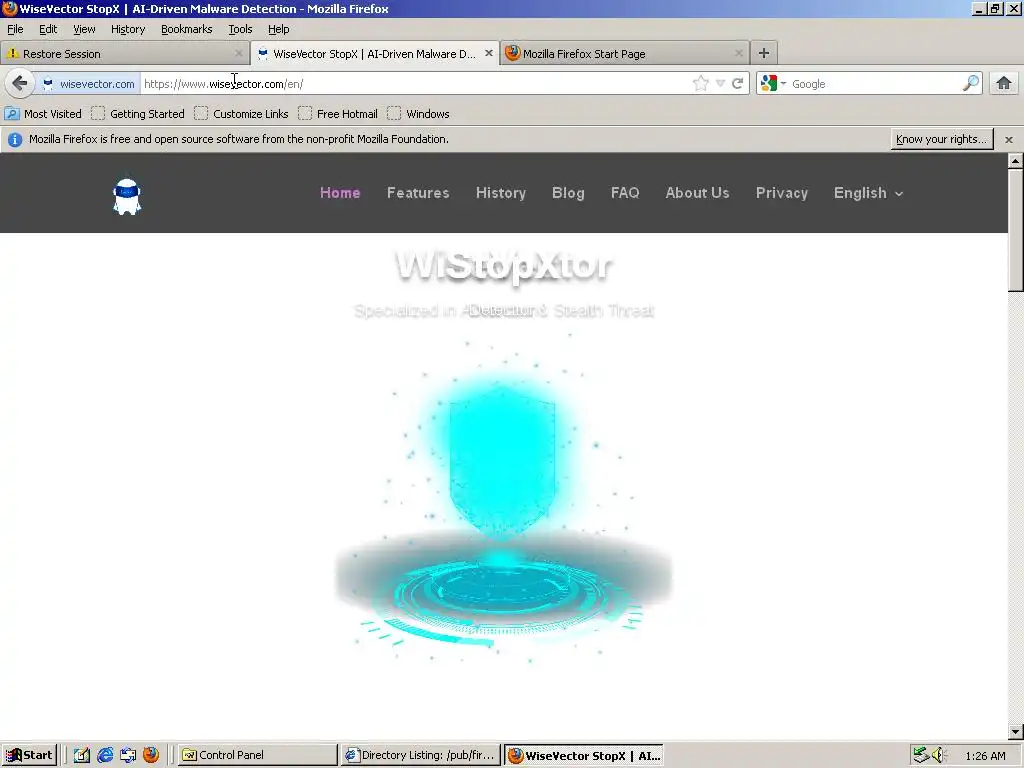Open the Blog page
Screen dimensions: 1024x768
pos(568,193)
